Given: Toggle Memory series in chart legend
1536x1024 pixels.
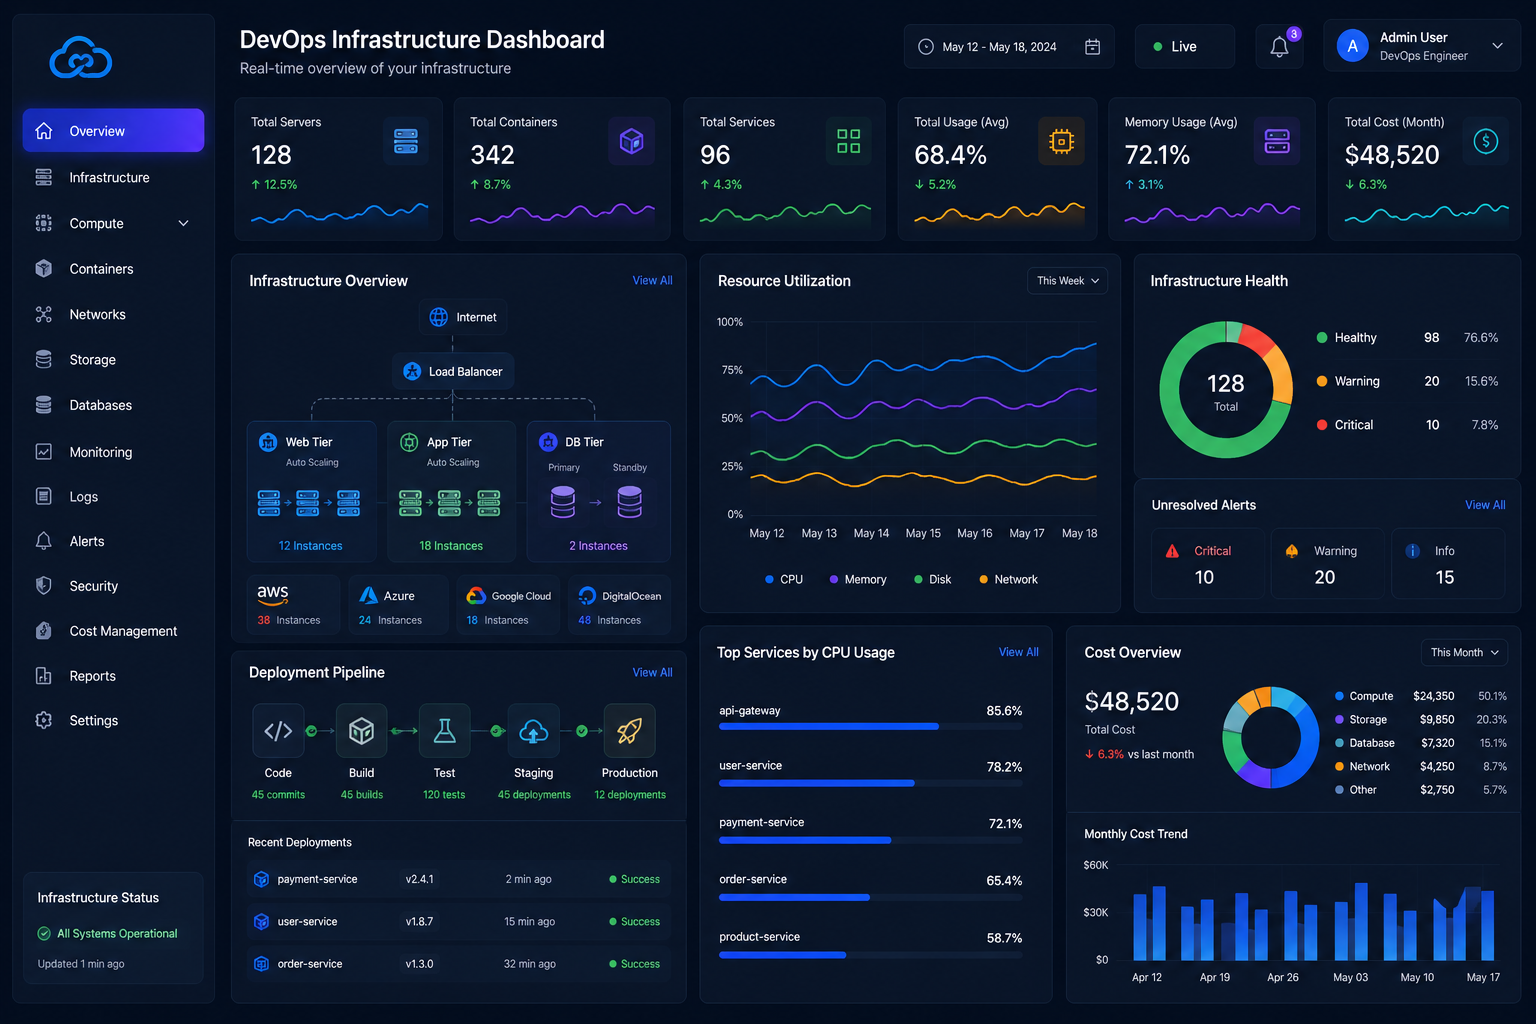Looking at the screenshot, I should tap(858, 580).
